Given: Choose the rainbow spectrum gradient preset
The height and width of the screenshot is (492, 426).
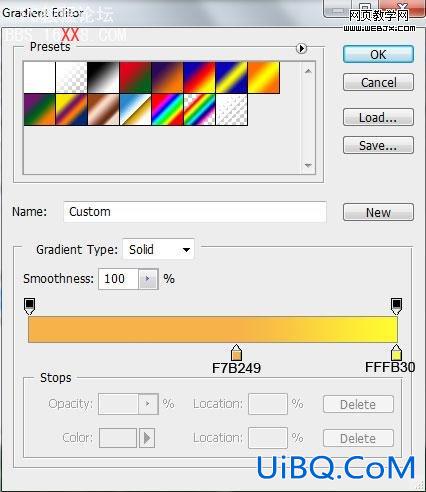Looking at the screenshot, I should coord(167,109).
